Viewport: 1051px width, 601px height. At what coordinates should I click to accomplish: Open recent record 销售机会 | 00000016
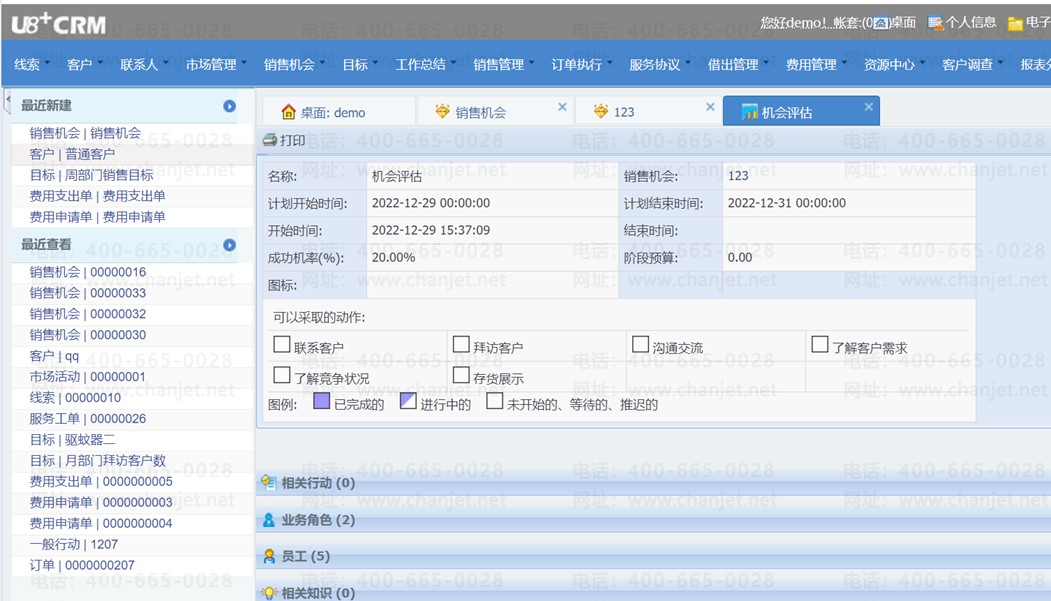pos(88,272)
